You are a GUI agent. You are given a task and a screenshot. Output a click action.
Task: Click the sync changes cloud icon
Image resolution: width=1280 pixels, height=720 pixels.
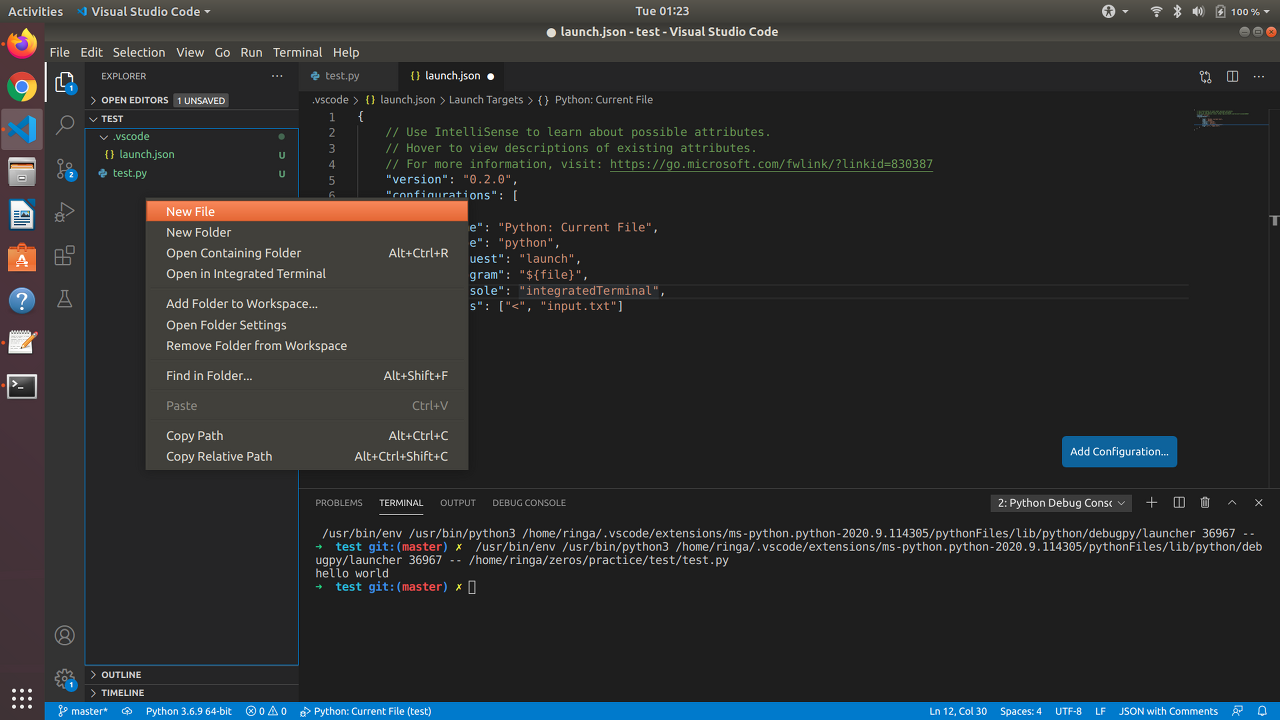click(127, 711)
